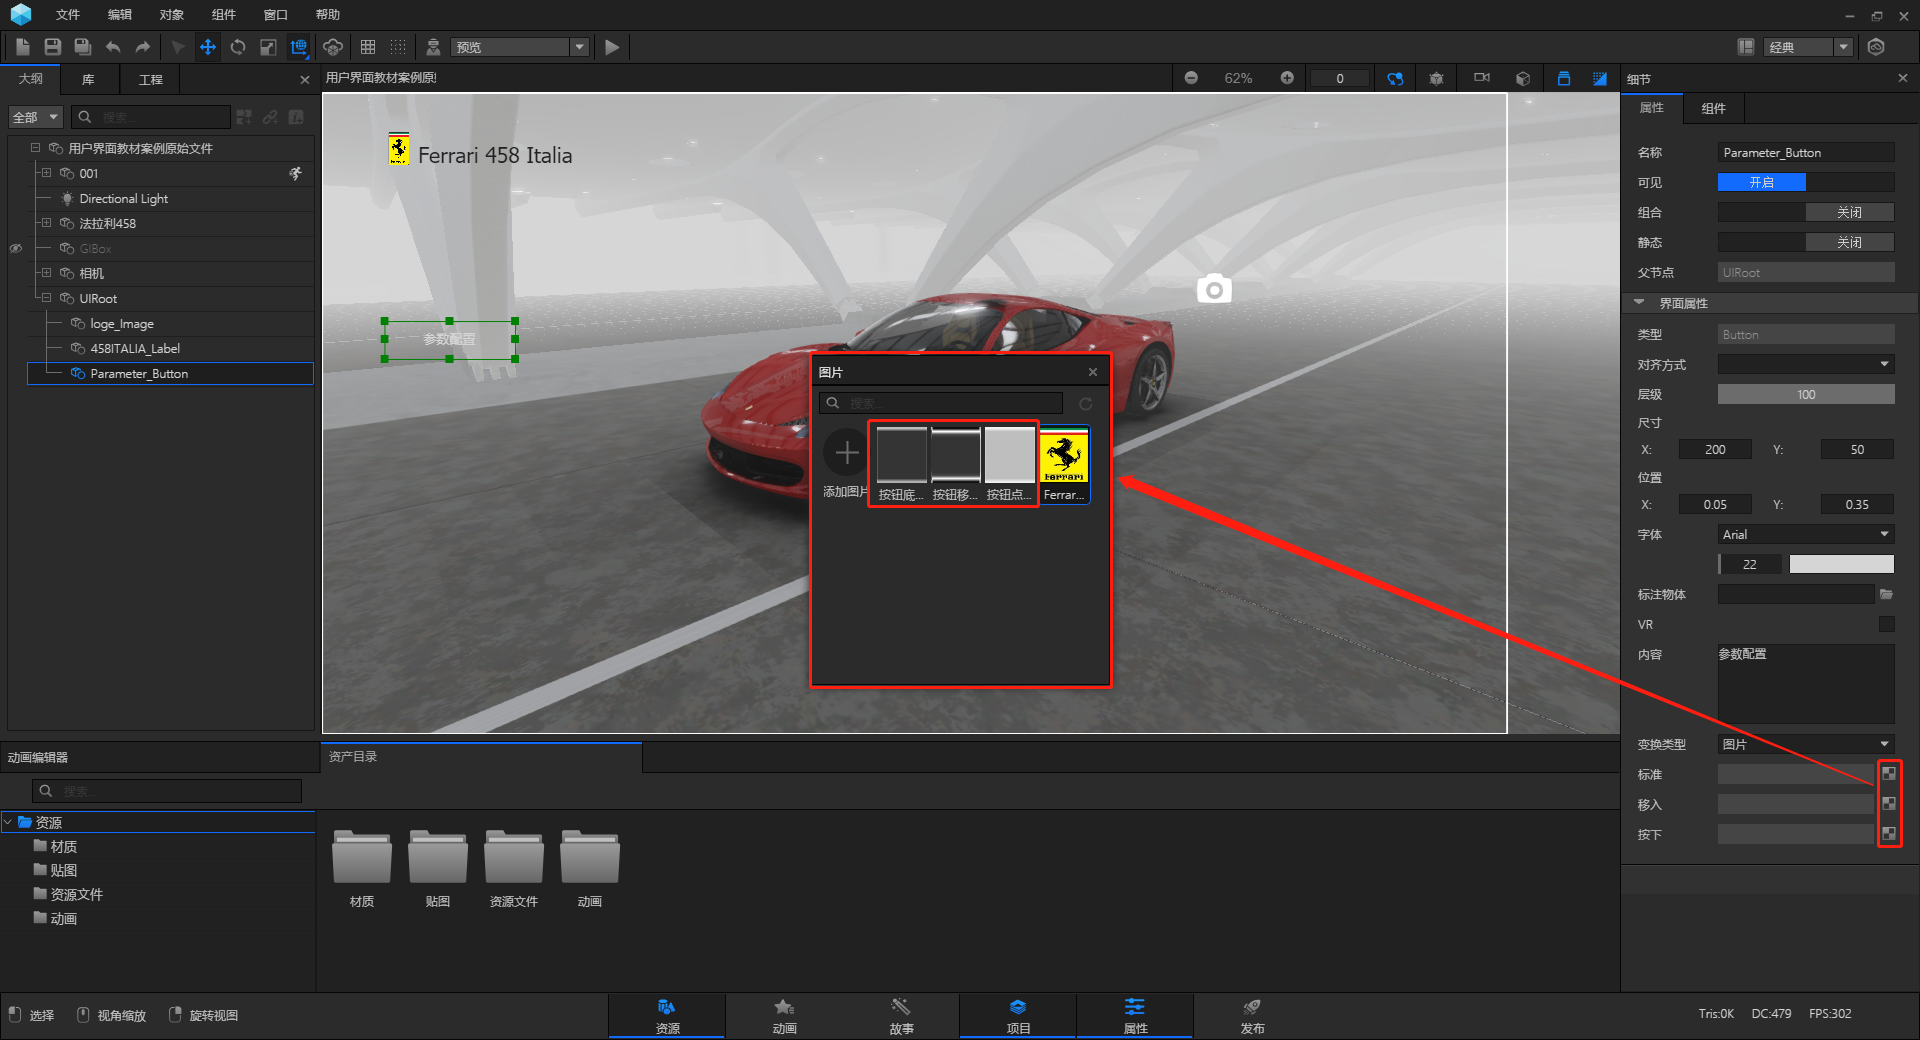Click the font color swatch beside size 22
The width and height of the screenshot is (1920, 1040).
click(x=1841, y=564)
